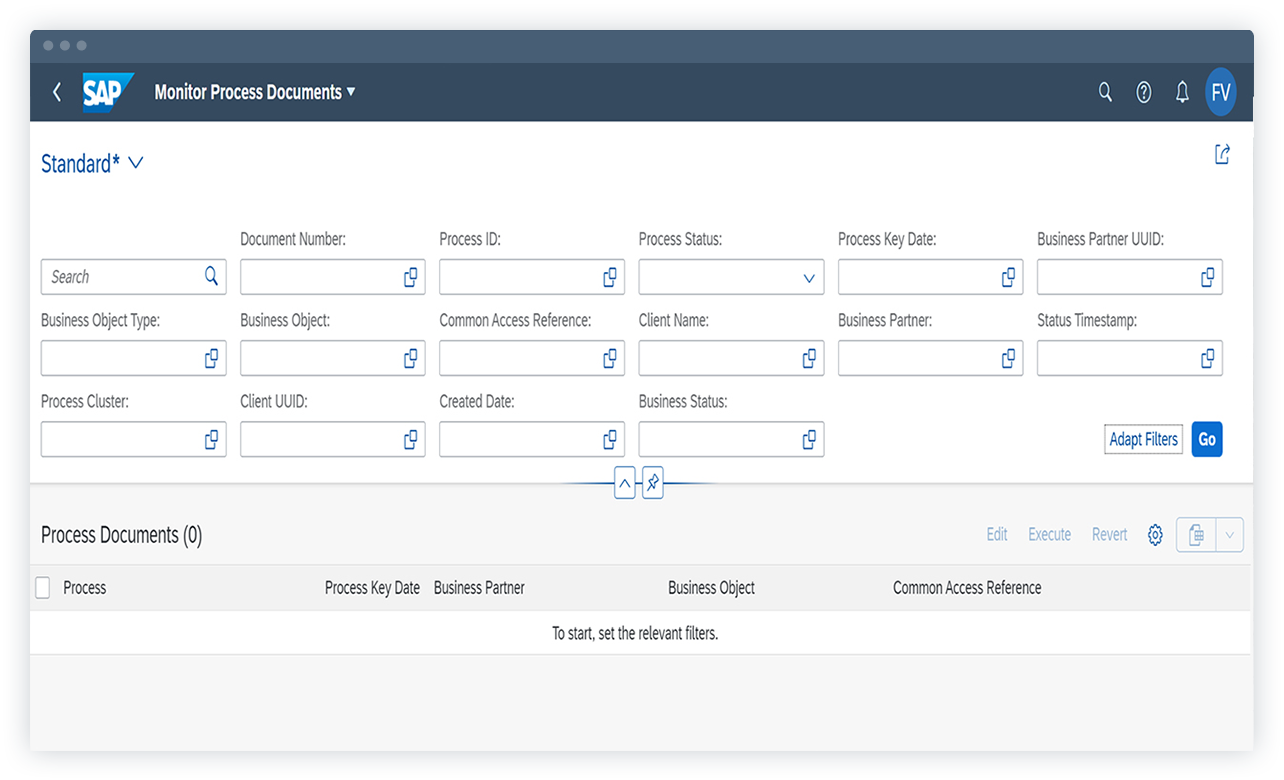Select all rows via the header checkbox
The image size is (1284, 780).
(42, 587)
